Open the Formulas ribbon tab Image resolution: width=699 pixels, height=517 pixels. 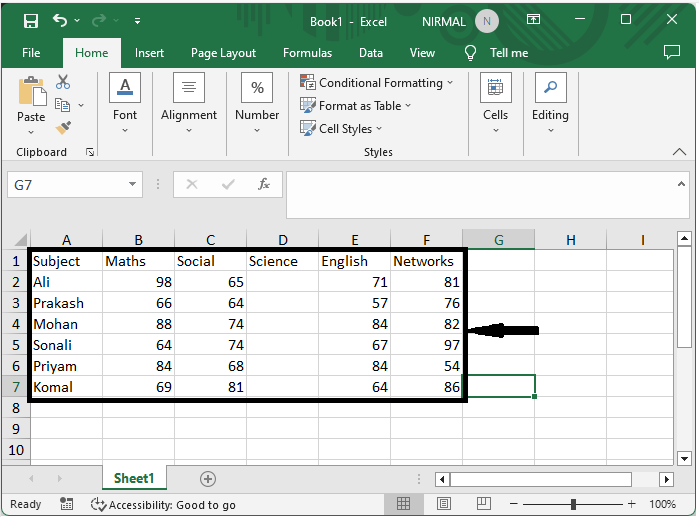coord(307,53)
